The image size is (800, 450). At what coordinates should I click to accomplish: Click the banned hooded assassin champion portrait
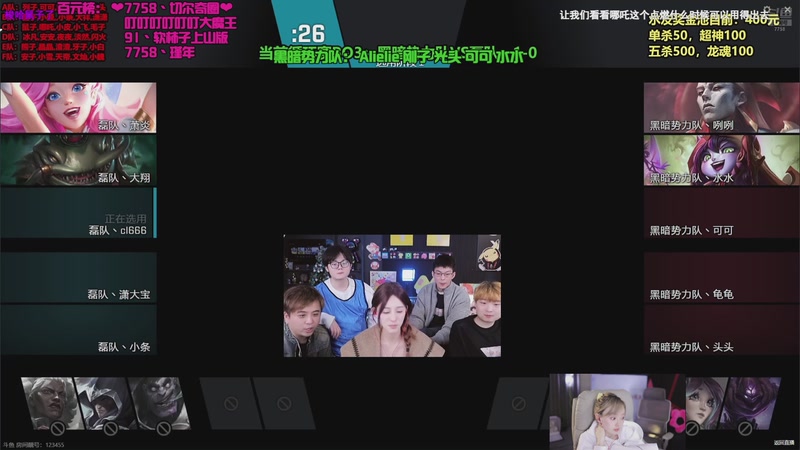coord(105,404)
